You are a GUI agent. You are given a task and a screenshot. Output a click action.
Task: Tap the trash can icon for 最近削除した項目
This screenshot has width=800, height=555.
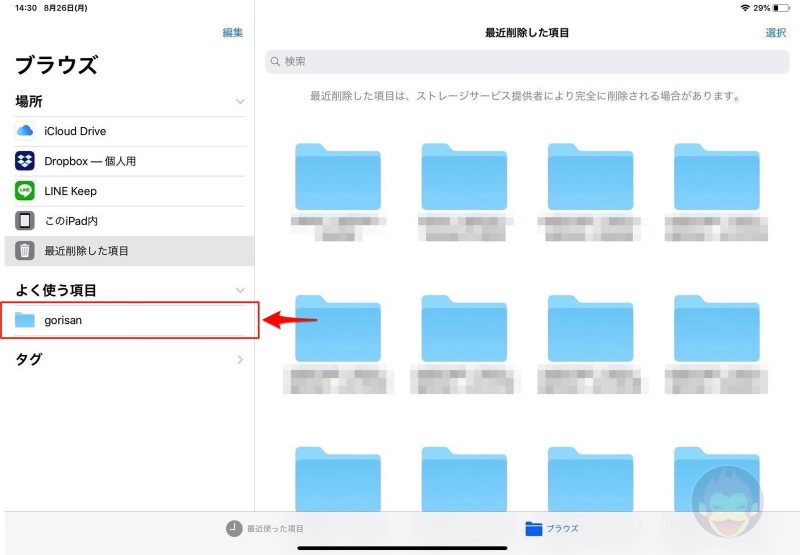[24, 250]
